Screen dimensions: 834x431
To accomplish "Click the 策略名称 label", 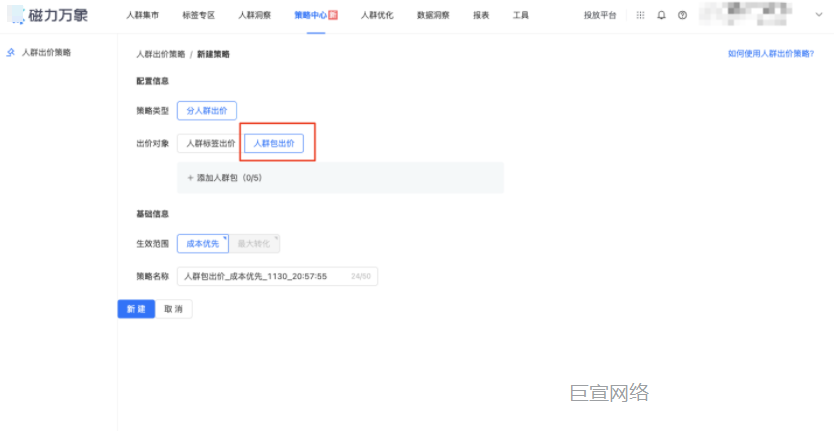I will pyautogui.click(x=153, y=276).
